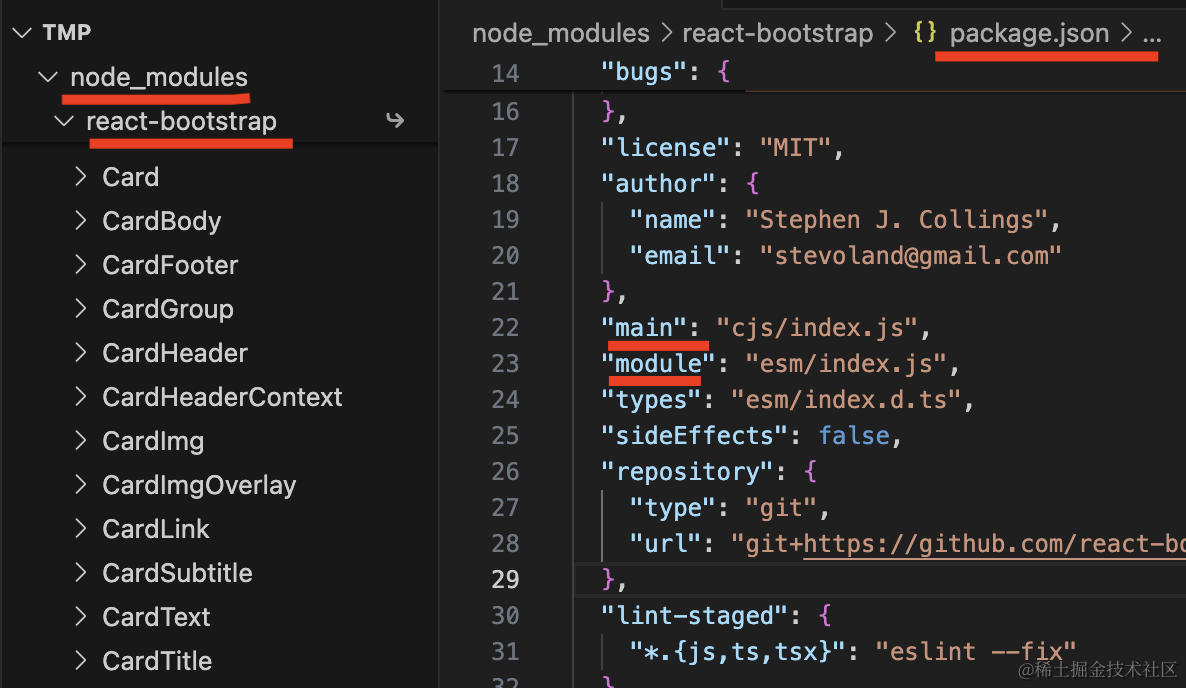
Task: Click line number 14 in sticky header
Action: [x=505, y=73]
